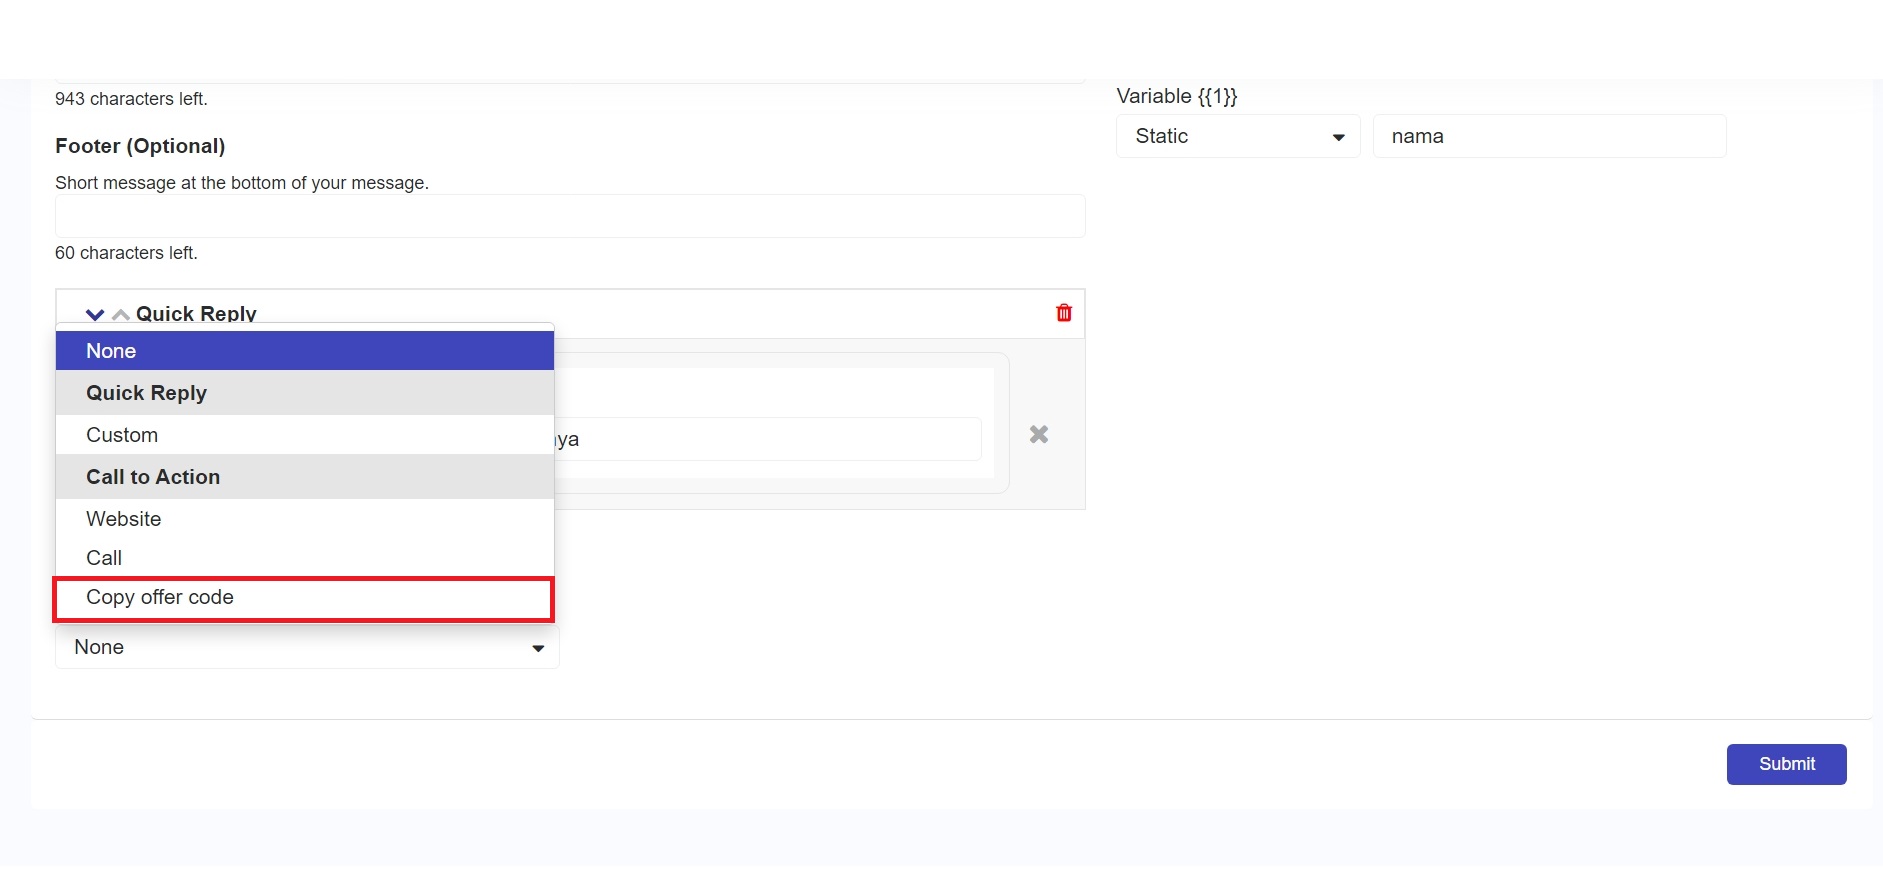This screenshot has height=885, width=1883.
Task: Click the Variable {{1}} label
Action: 1177,96
